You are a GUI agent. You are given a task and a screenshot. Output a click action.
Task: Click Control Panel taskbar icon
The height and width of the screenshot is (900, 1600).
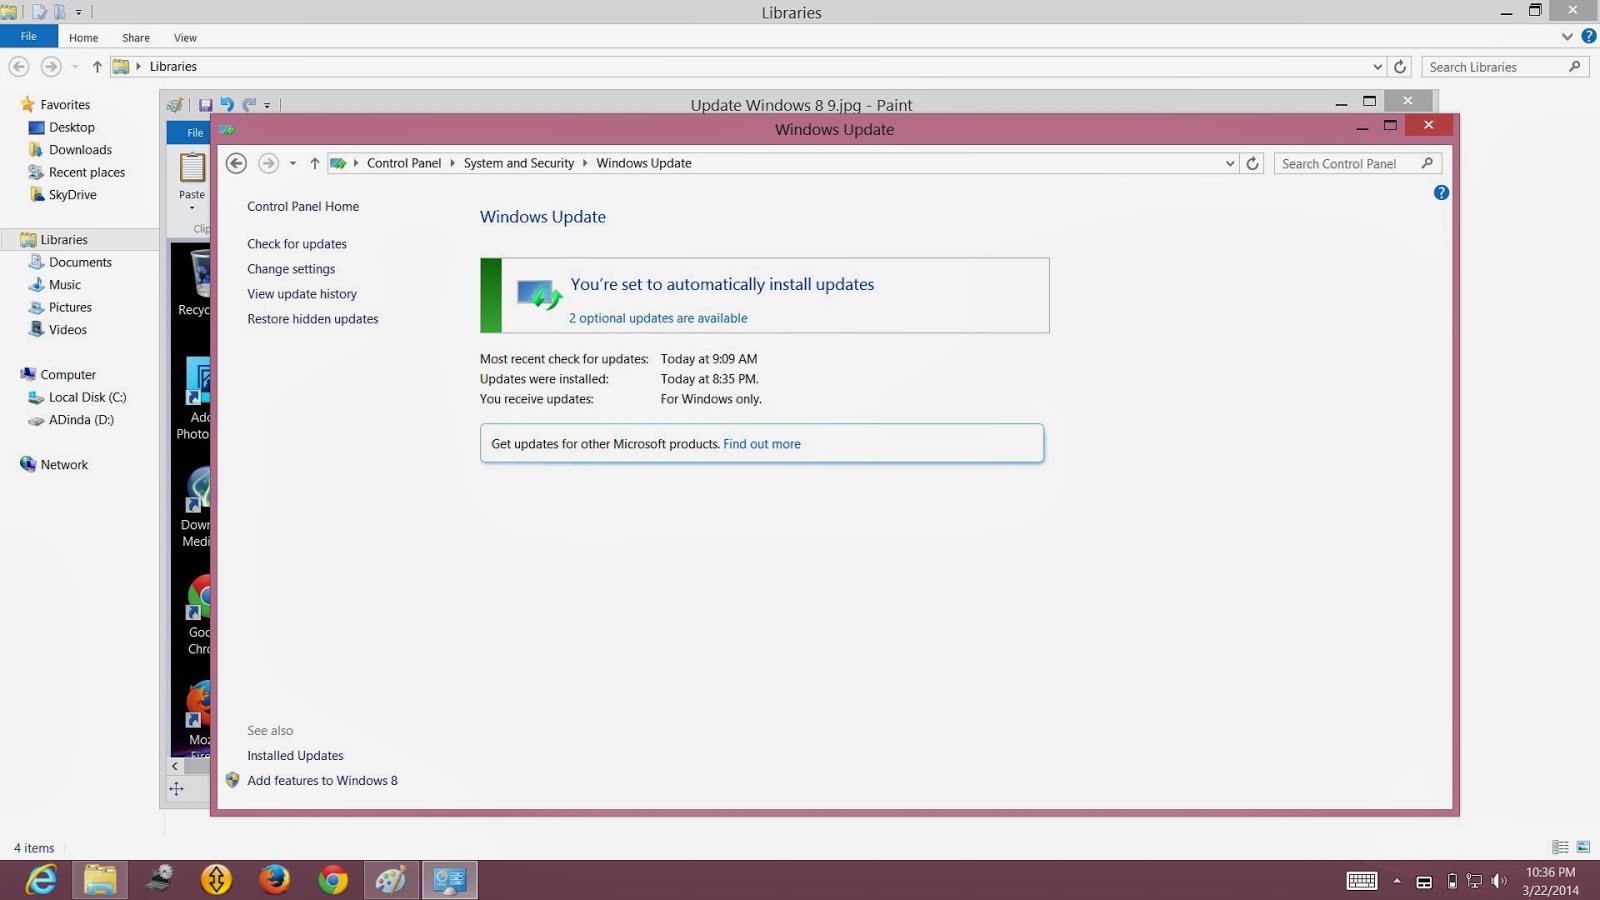(x=450, y=880)
